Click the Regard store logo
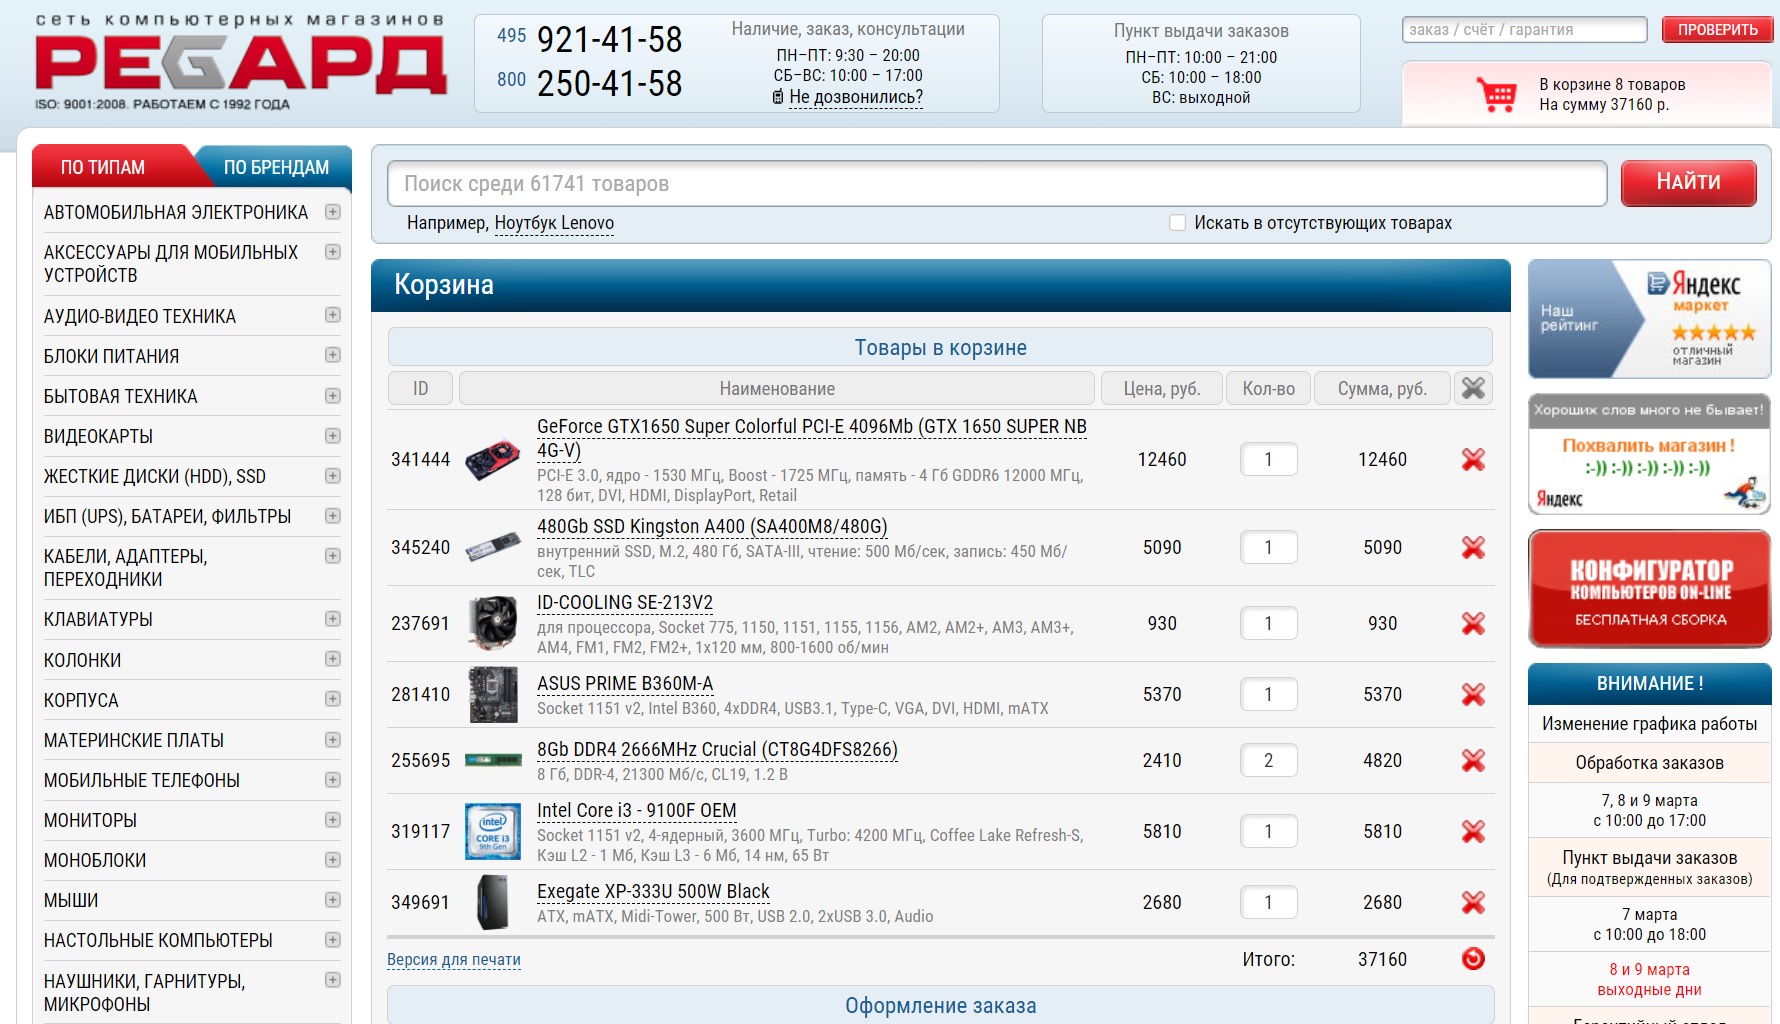This screenshot has height=1024, width=1780. click(x=240, y=62)
